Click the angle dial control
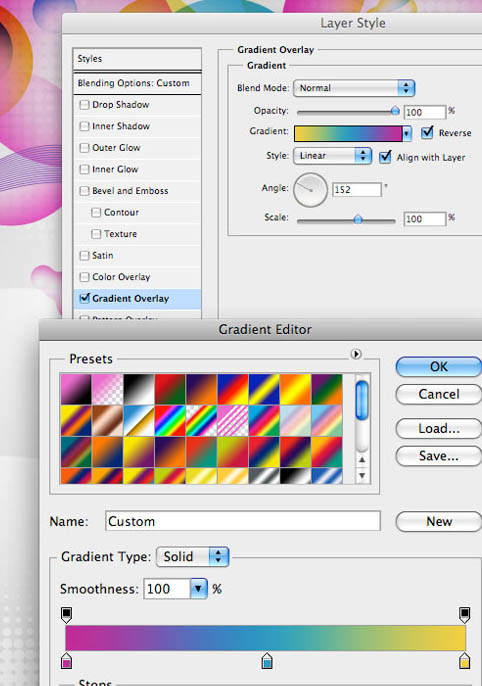Screen dimensions: 482x686 (311, 189)
